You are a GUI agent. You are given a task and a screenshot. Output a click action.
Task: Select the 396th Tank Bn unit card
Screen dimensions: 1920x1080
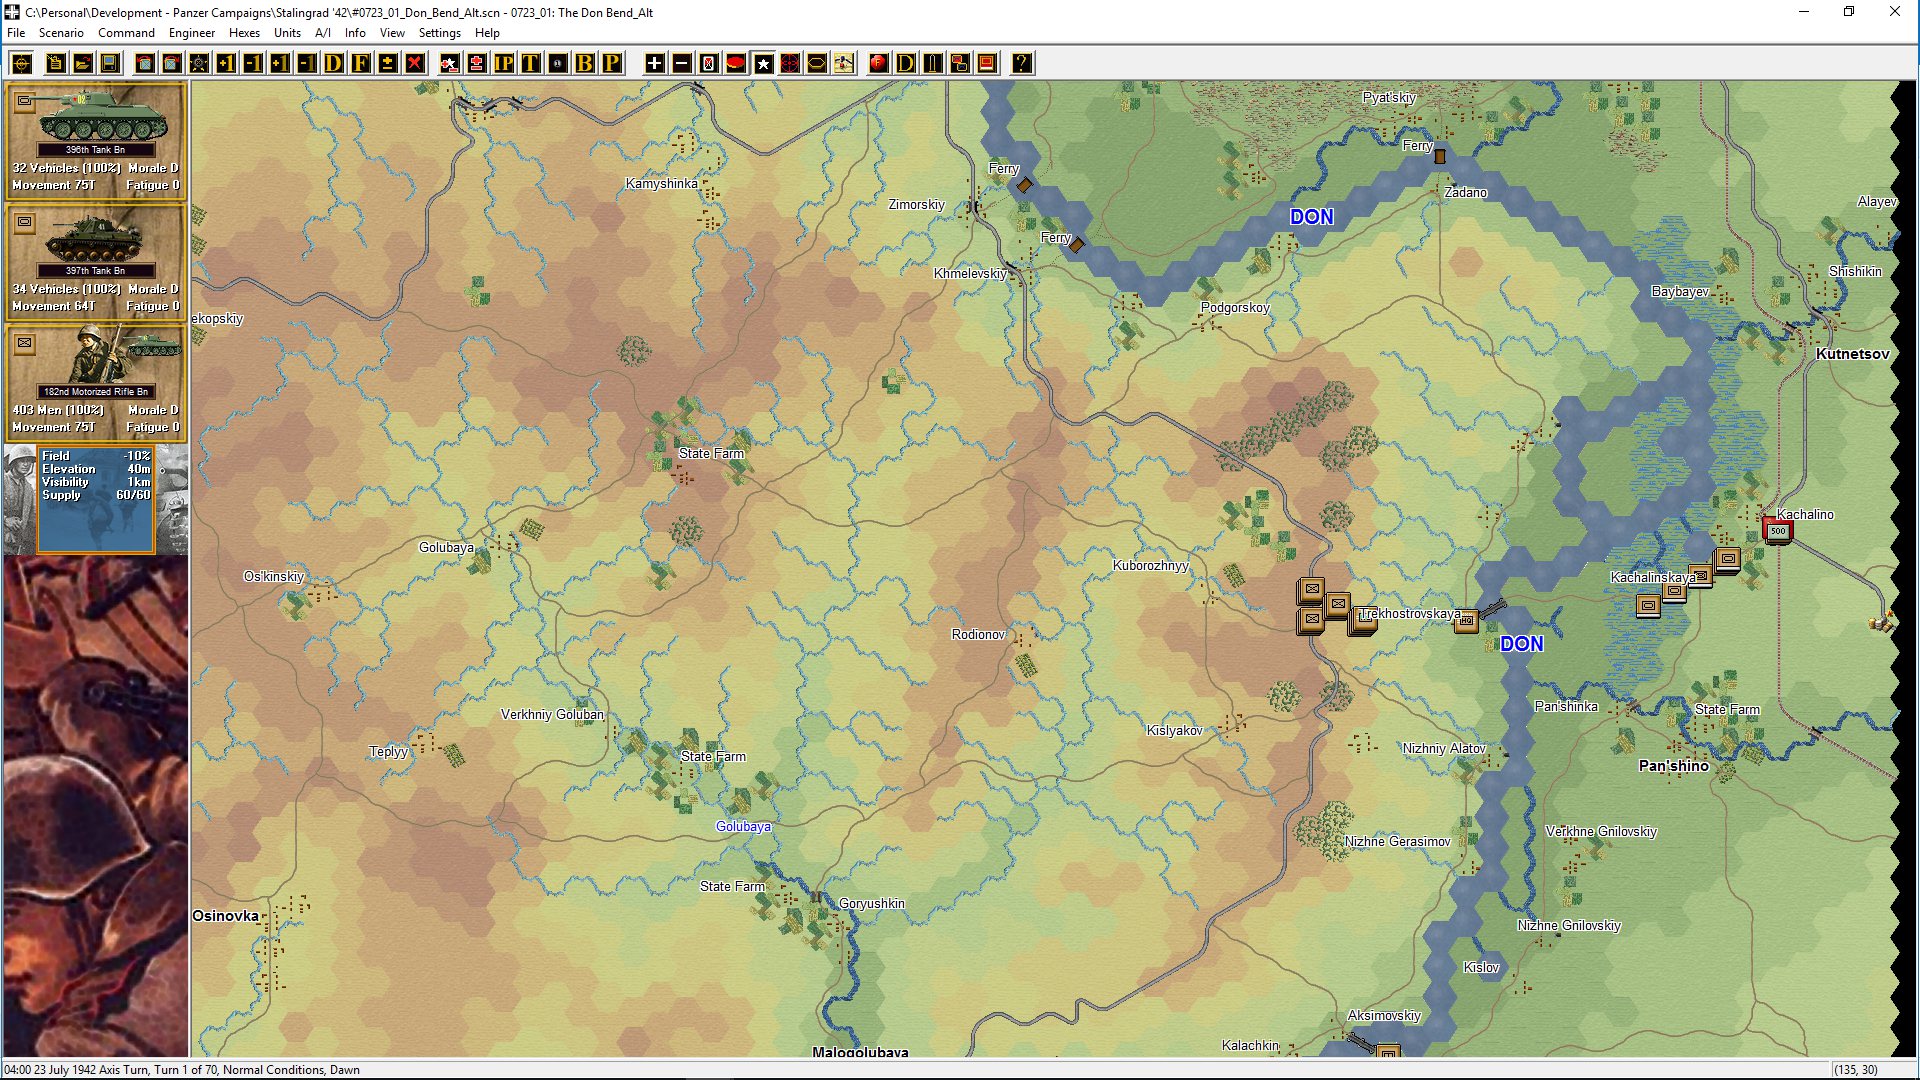[x=96, y=141]
